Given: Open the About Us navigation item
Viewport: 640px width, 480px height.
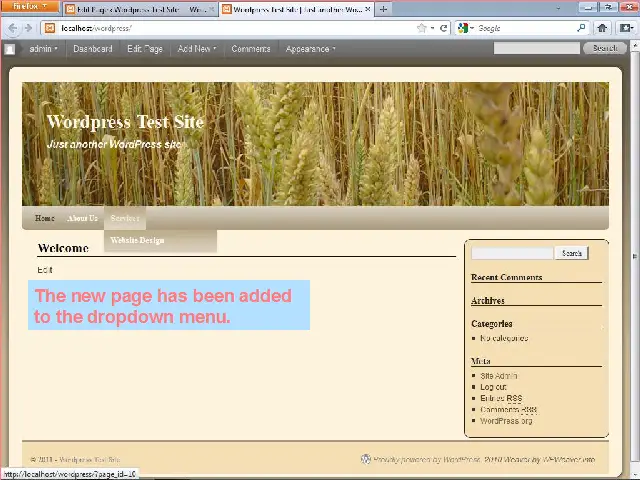Looking at the screenshot, I should pyautogui.click(x=82, y=218).
